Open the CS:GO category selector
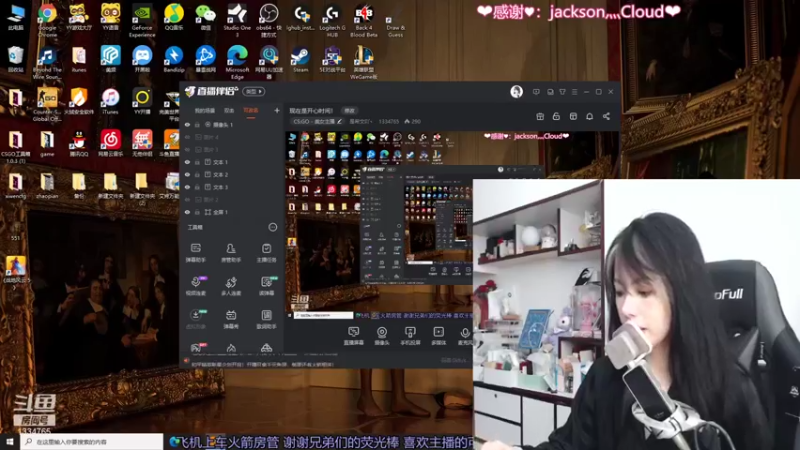This screenshot has width=800, height=450. pos(317,121)
